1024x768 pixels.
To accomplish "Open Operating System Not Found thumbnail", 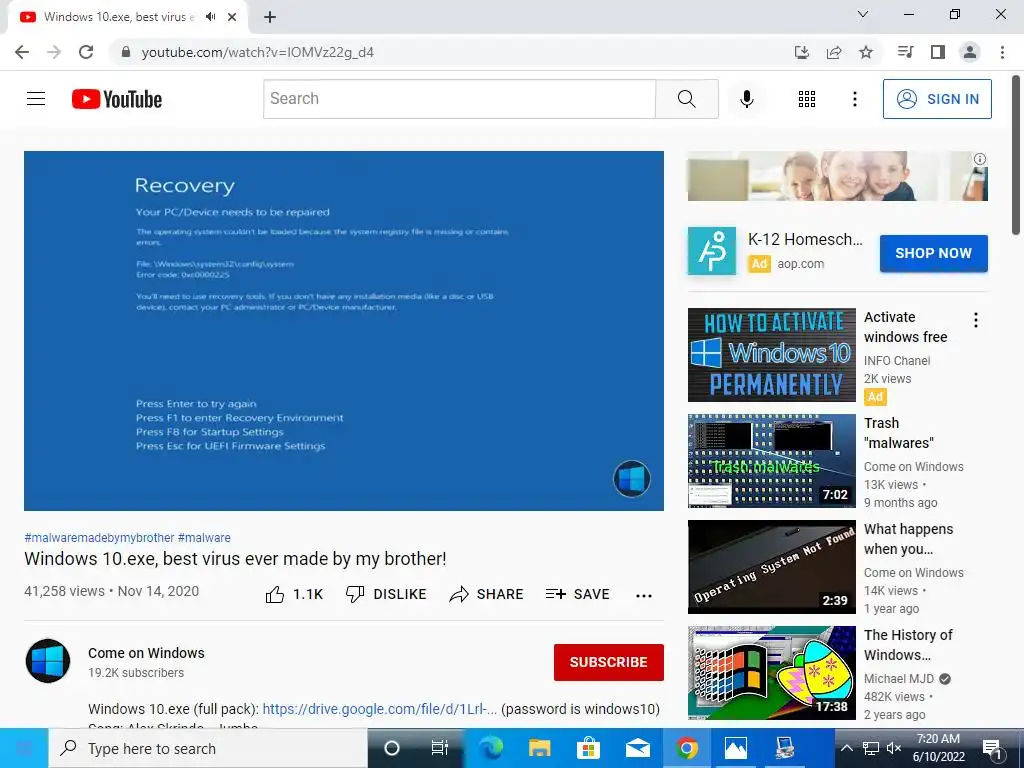I will pos(771,567).
